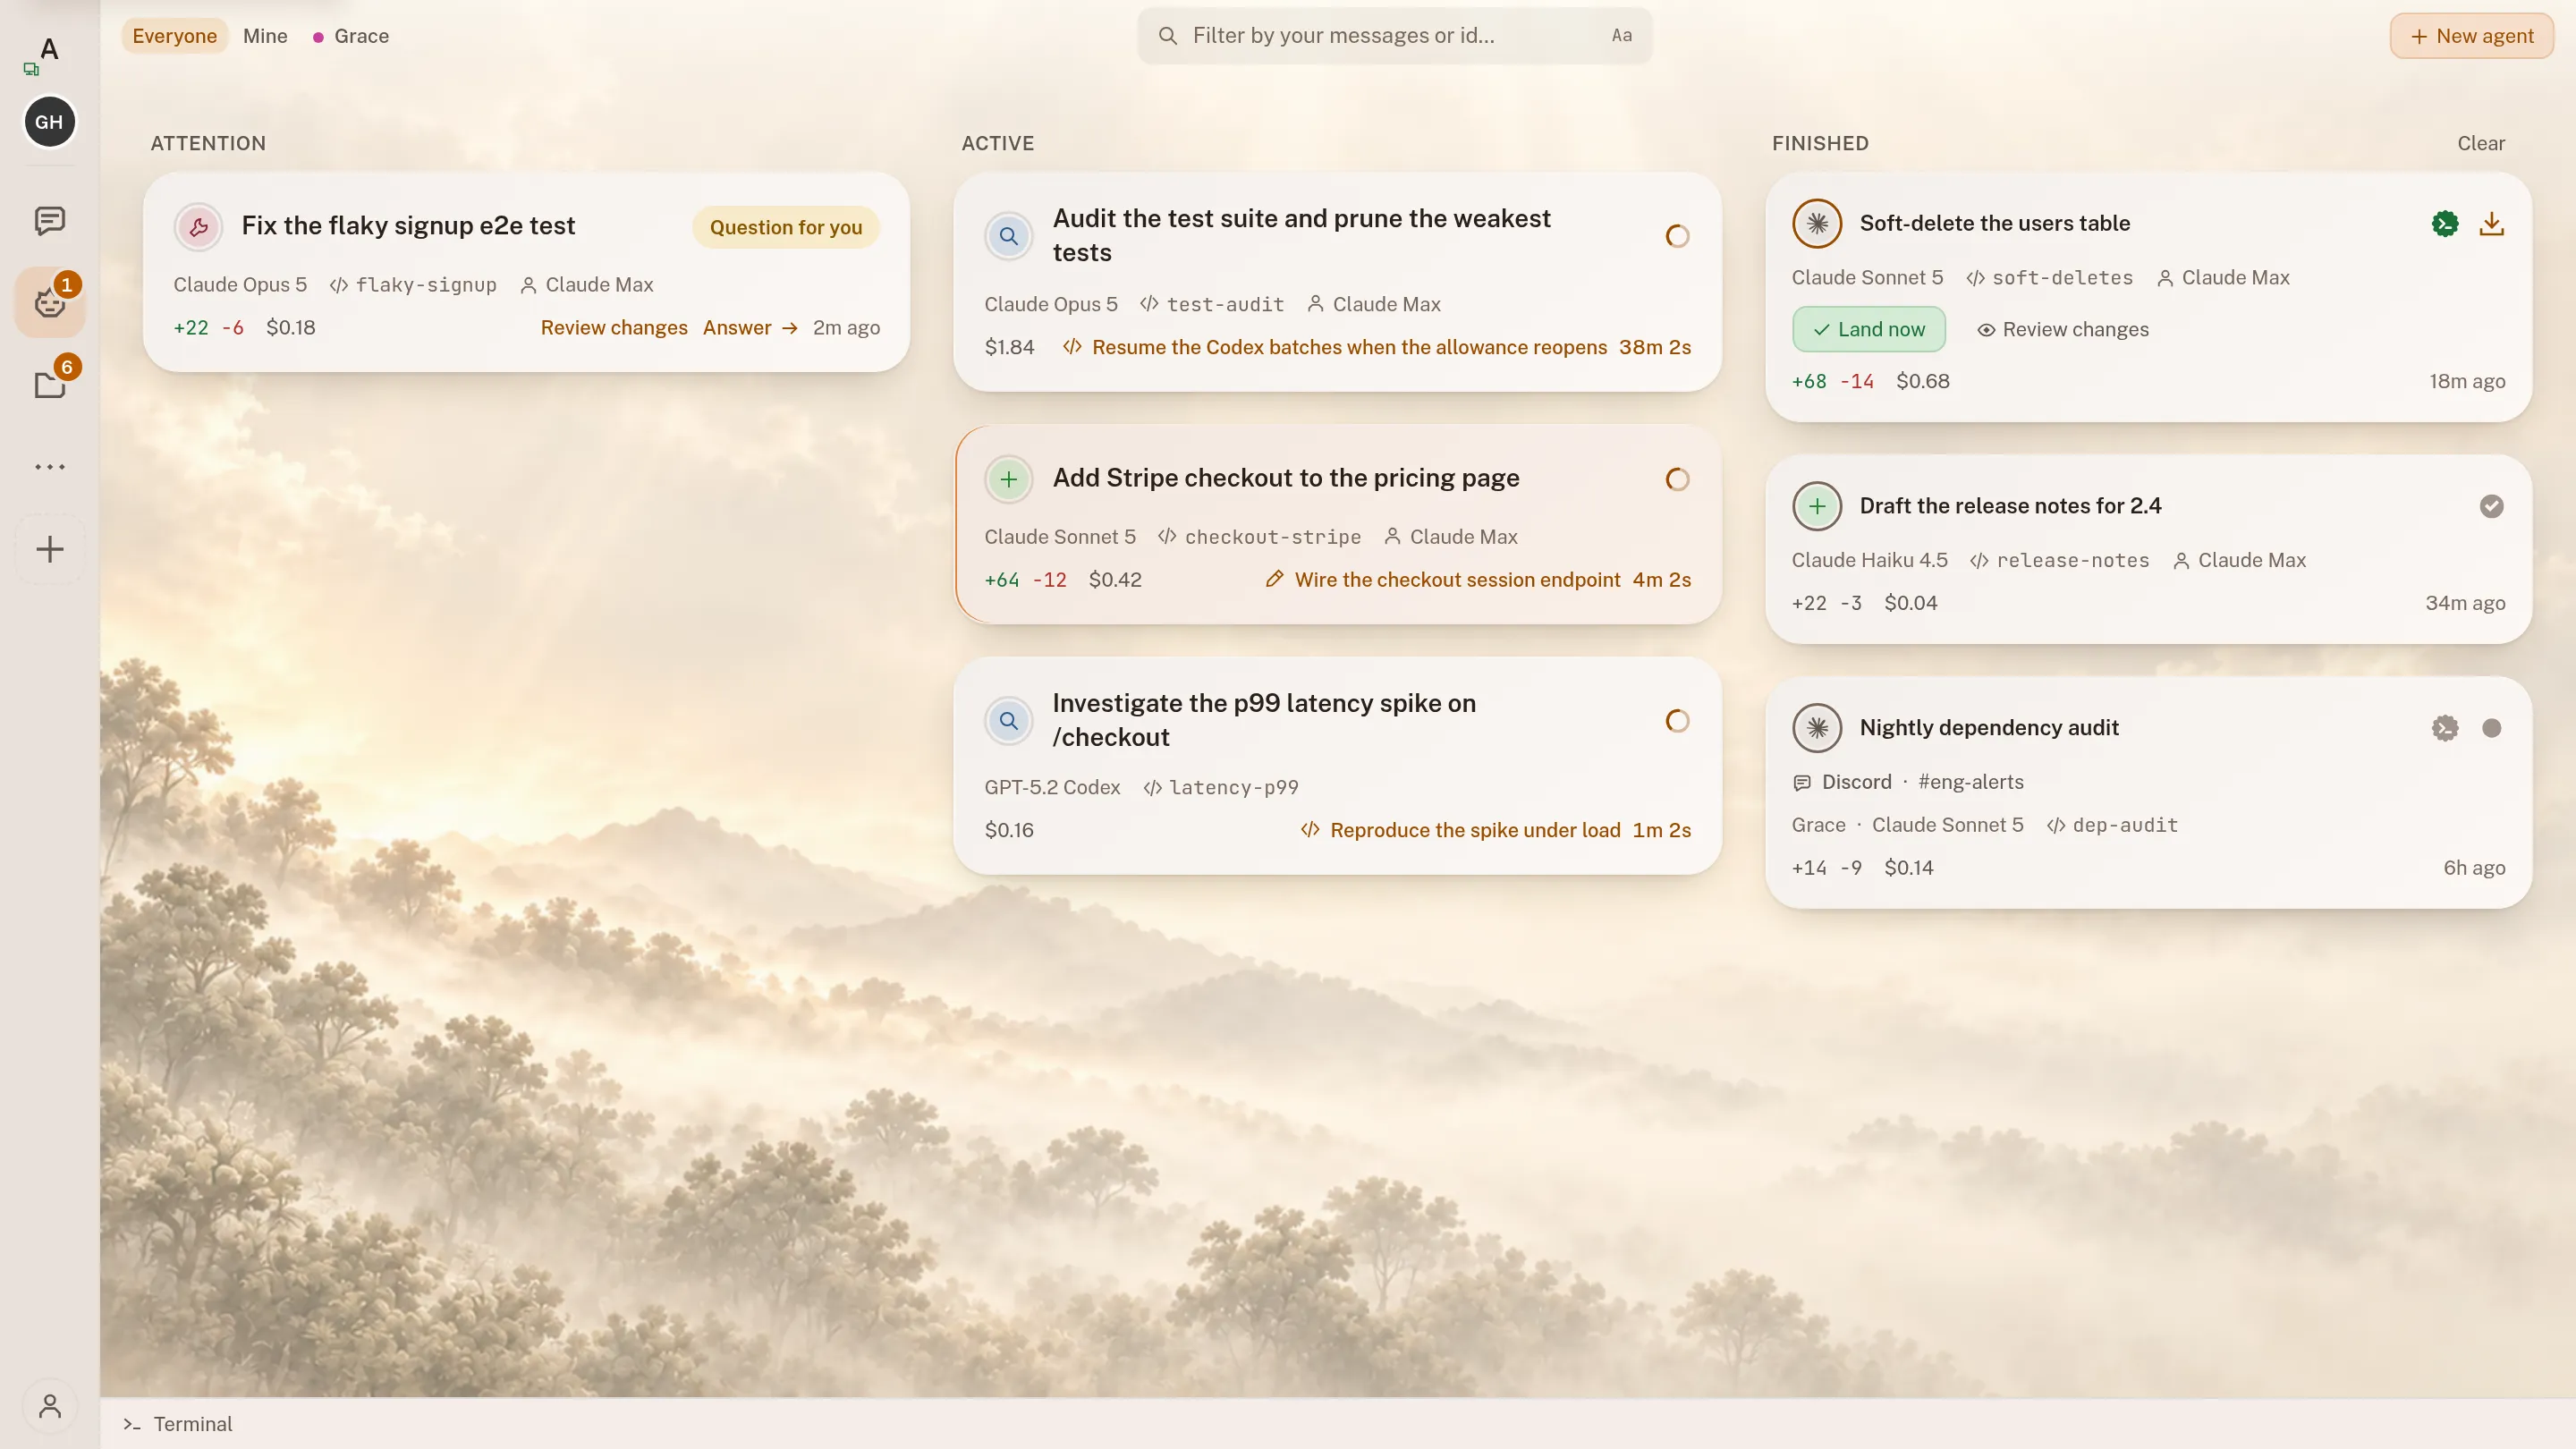Click the gray dot on Nightly dependency audit
The width and height of the screenshot is (2576, 1449).
(x=2491, y=728)
